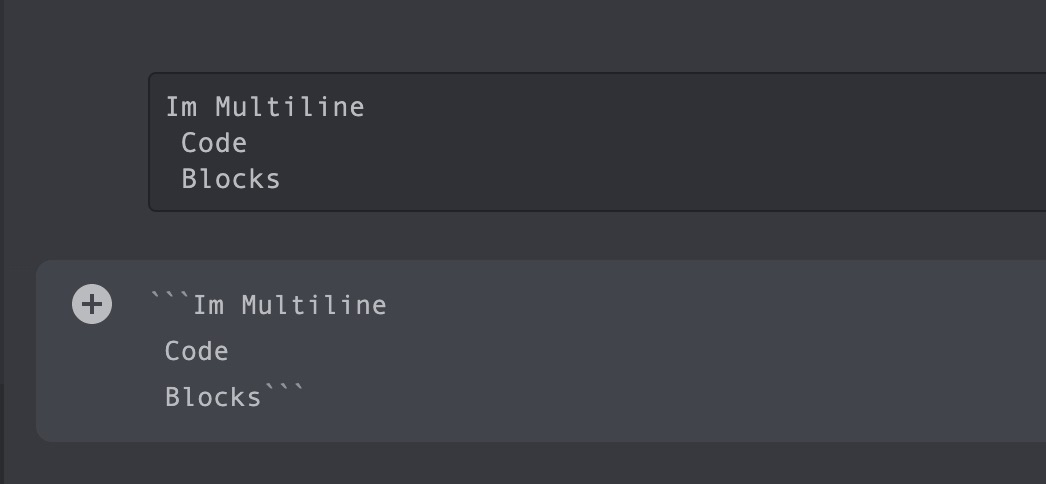Place cursor on "Code" in message input
This screenshot has height=484, width=1046.
click(197, 351)
